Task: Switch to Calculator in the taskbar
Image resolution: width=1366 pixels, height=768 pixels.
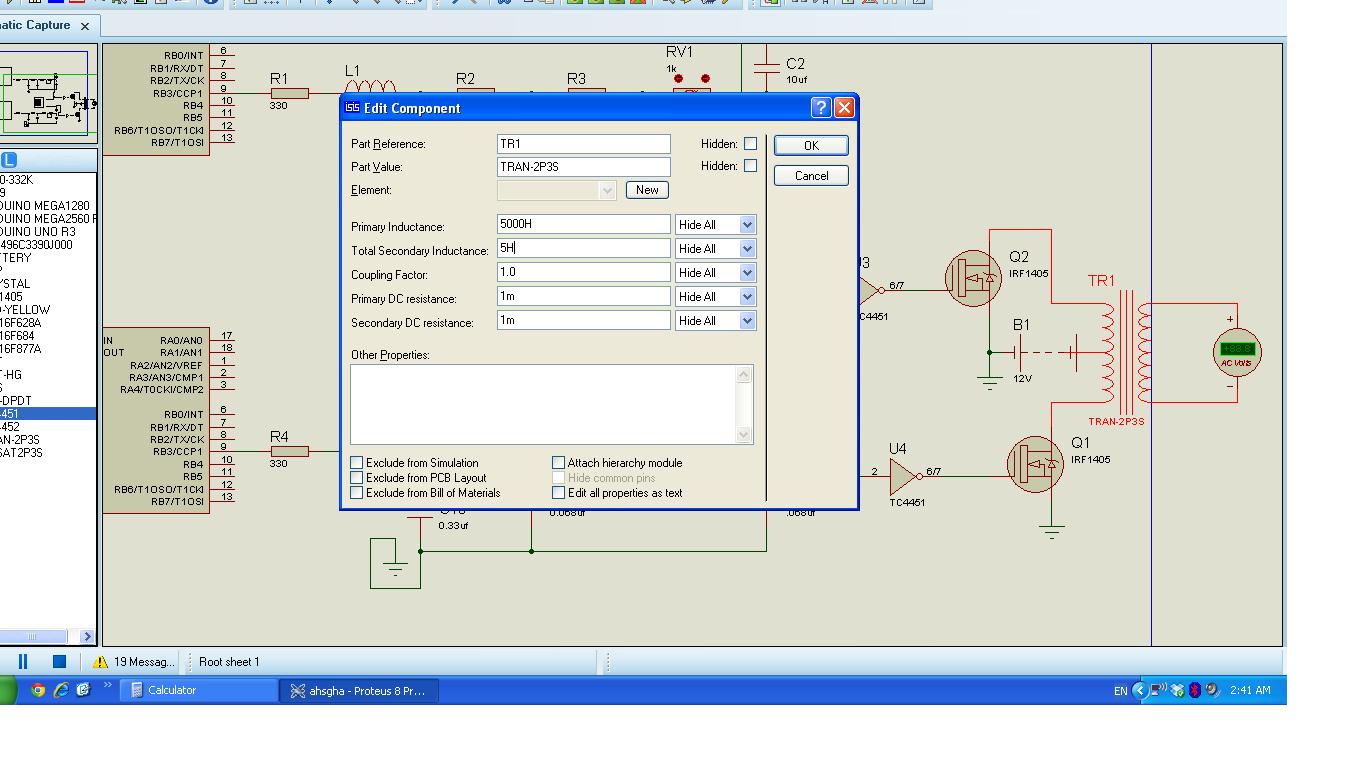Action: click(198, 690)
